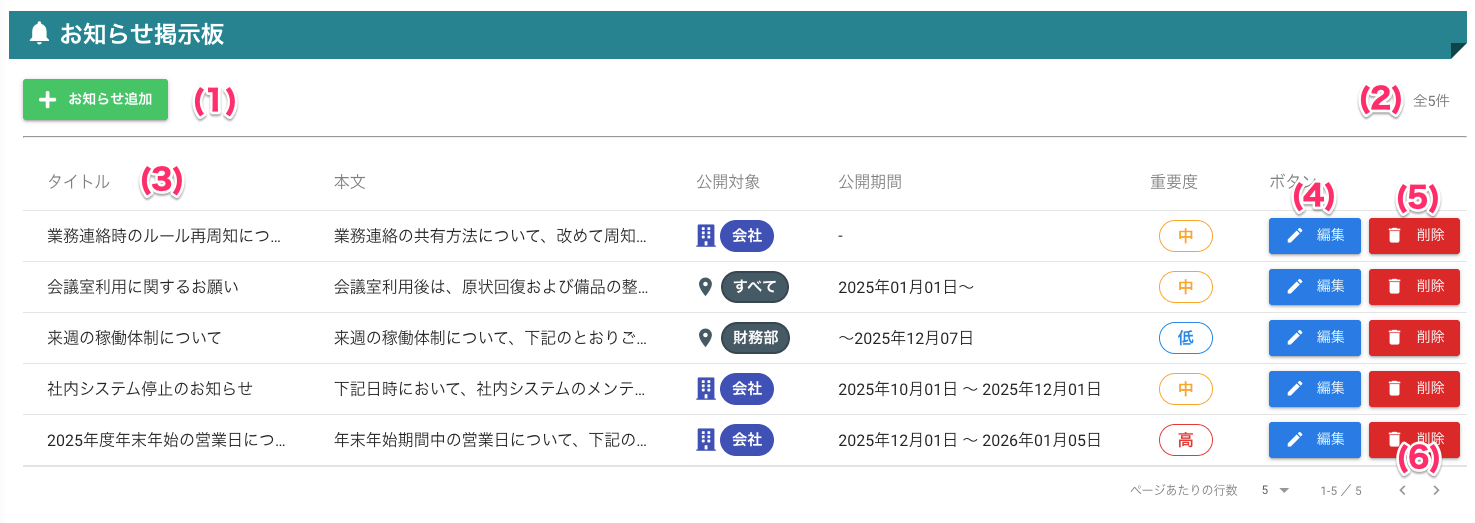Click the お知らせ追加 button

[96, 100]
